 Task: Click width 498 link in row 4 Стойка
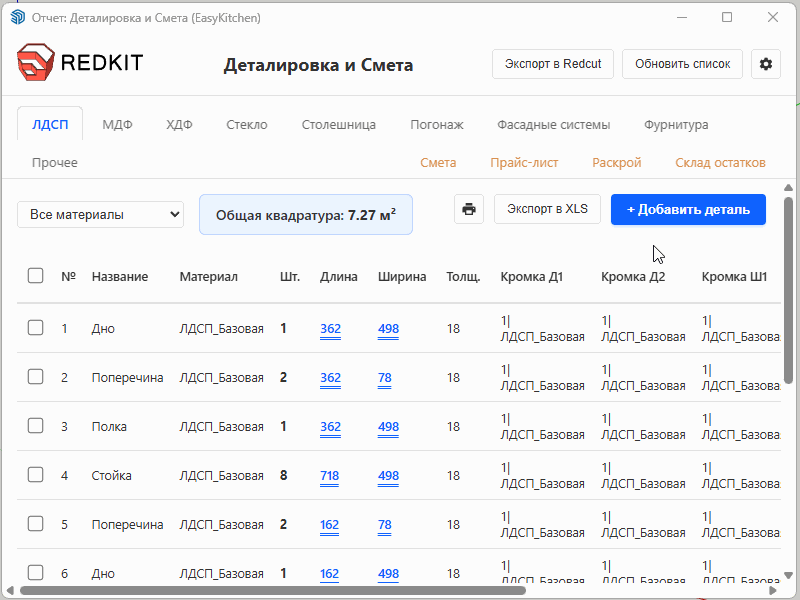pos(388,476)
